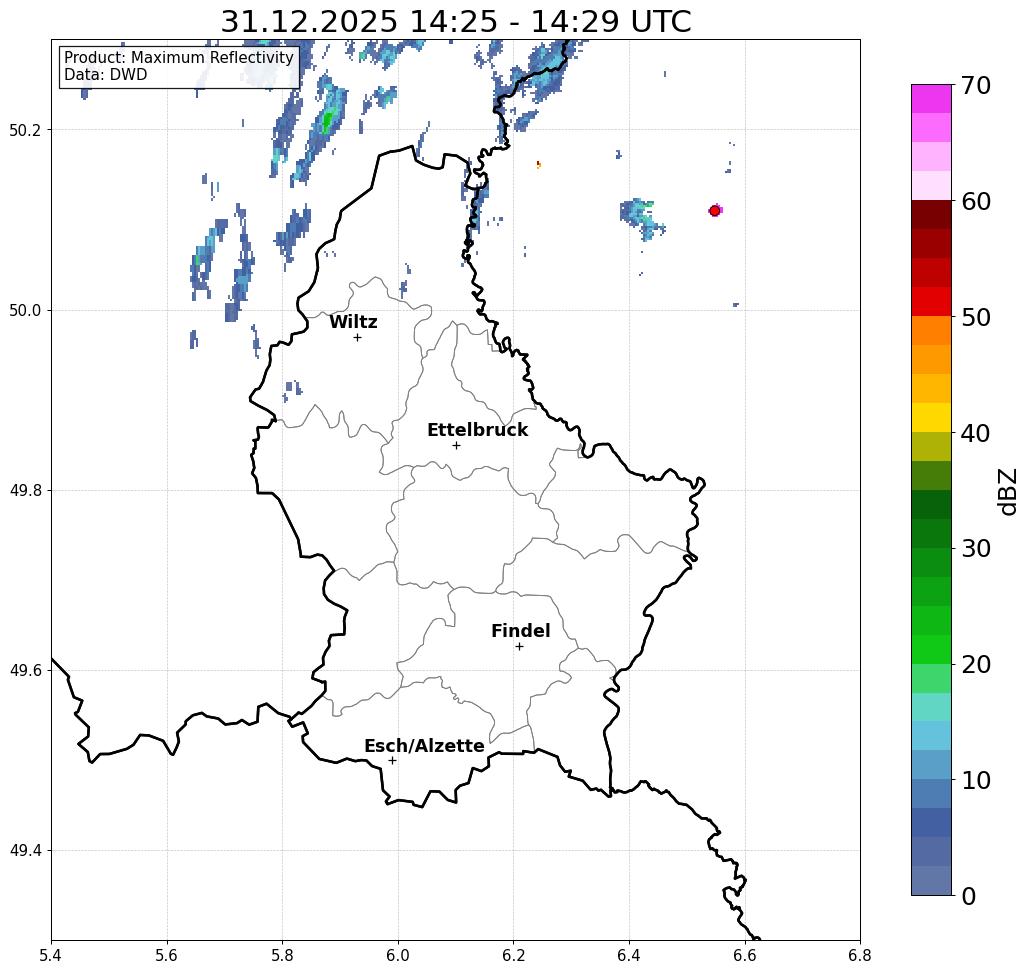Click the colorbar tick label 50

click(976, 317)
